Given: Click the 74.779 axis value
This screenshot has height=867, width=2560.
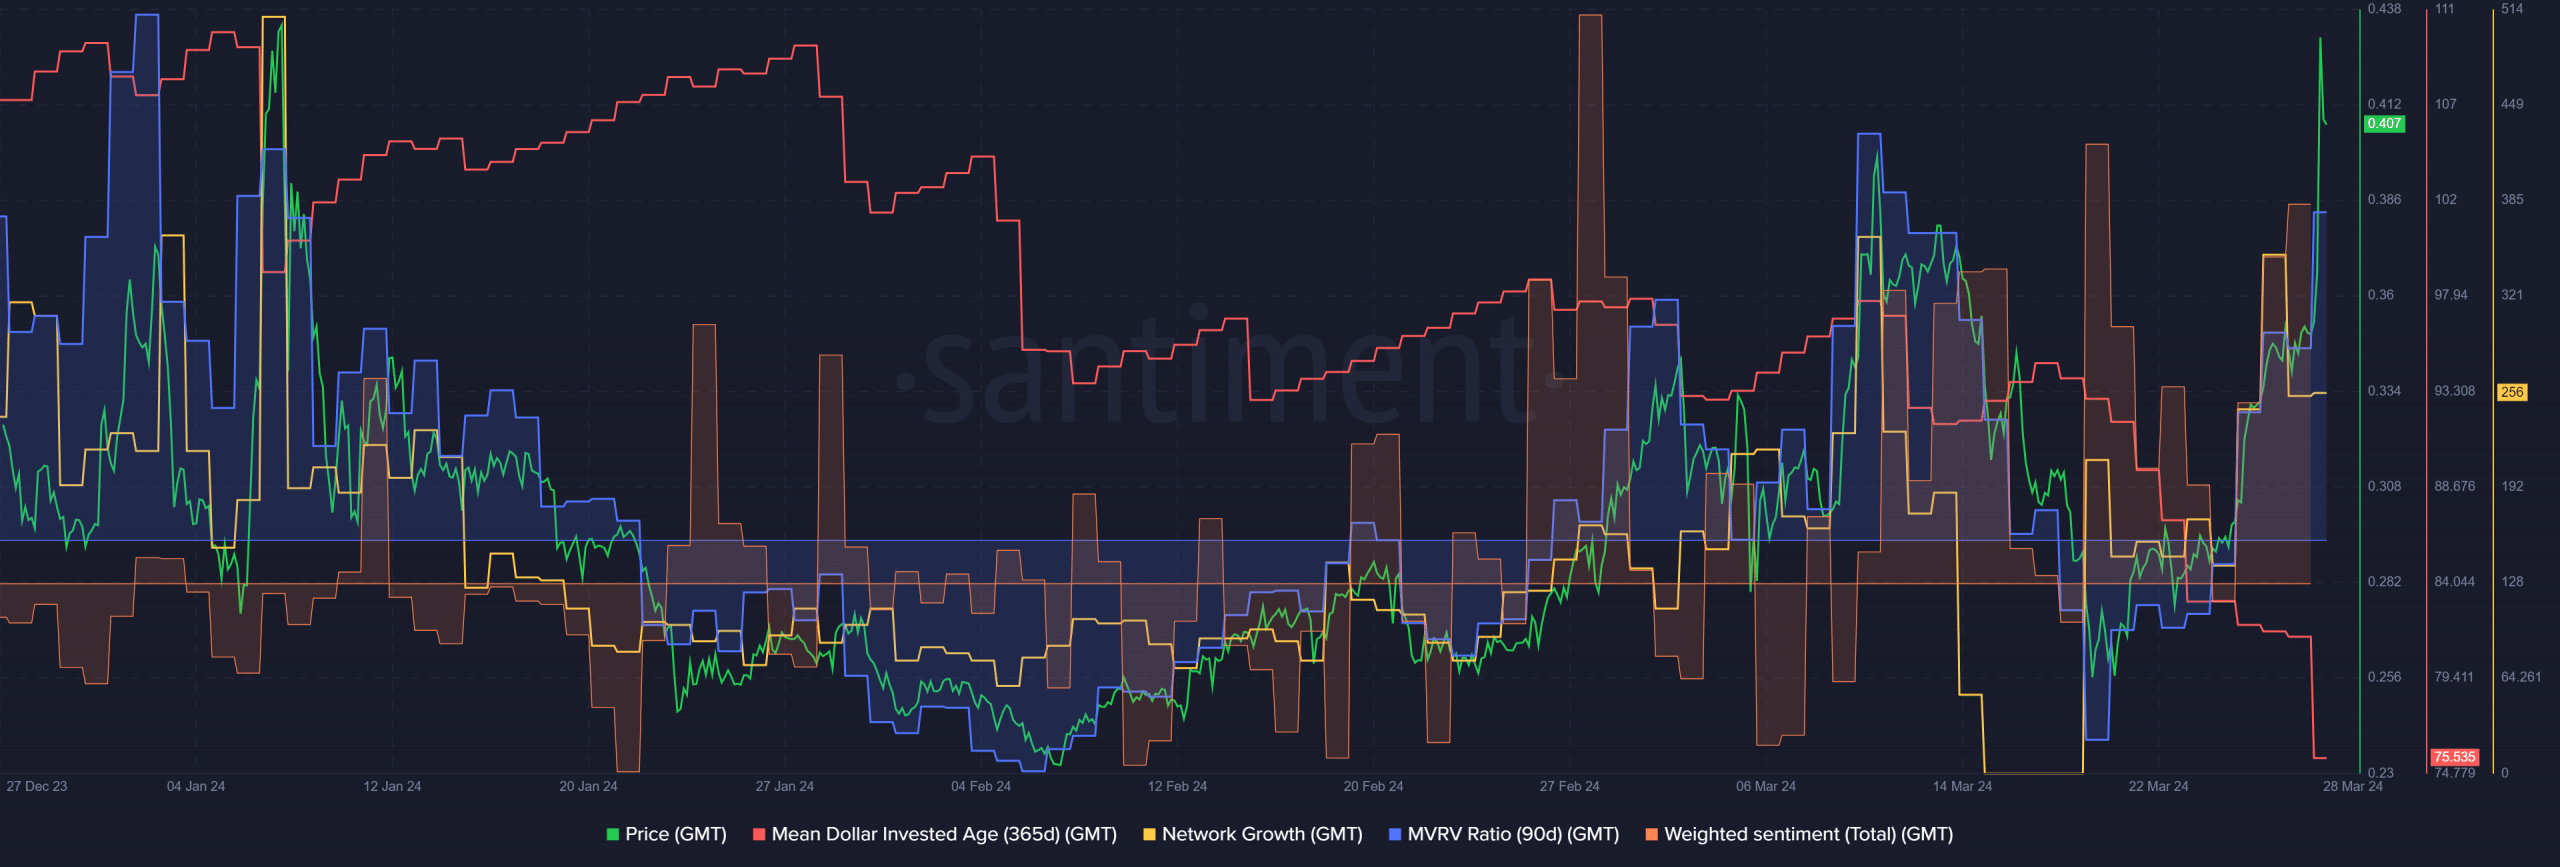Looking at the screenshot, I should tap(2455, 773).
